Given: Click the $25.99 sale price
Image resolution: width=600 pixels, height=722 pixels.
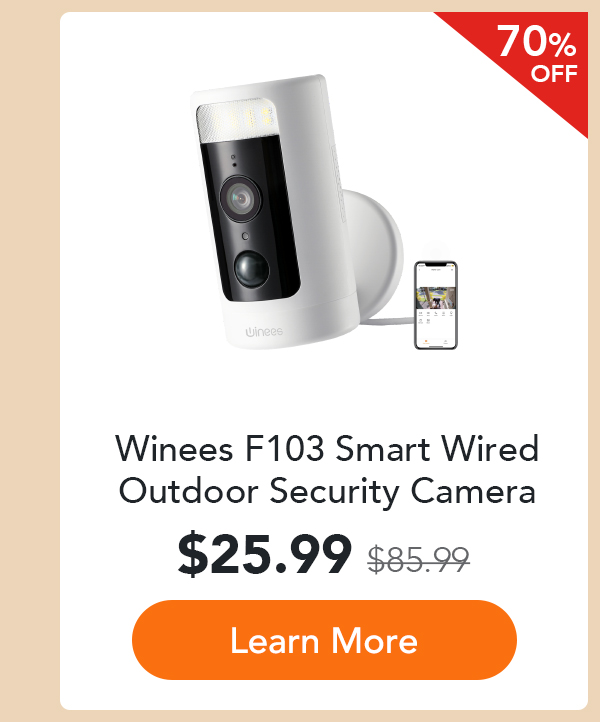Looking at the screenshot, I should click(265, 554).
